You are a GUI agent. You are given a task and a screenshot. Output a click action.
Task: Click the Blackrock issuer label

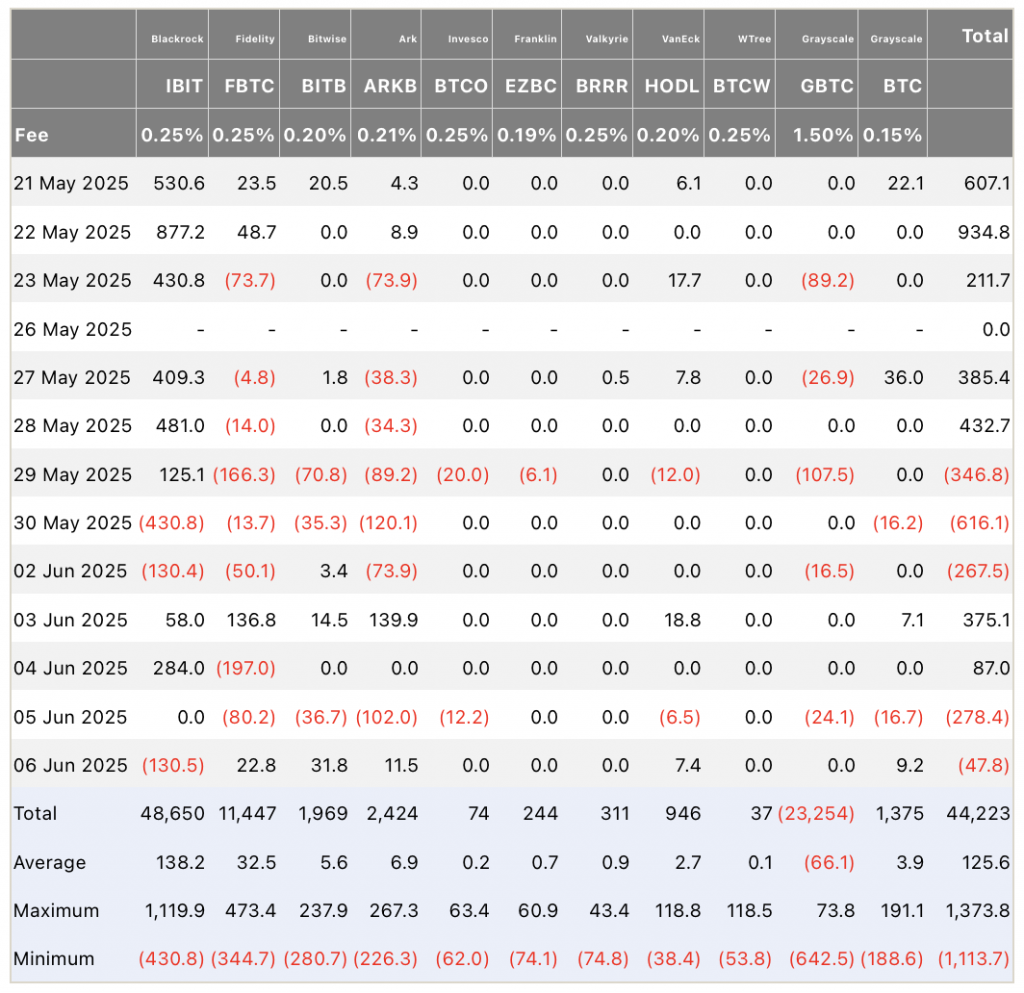click(177, 39)
